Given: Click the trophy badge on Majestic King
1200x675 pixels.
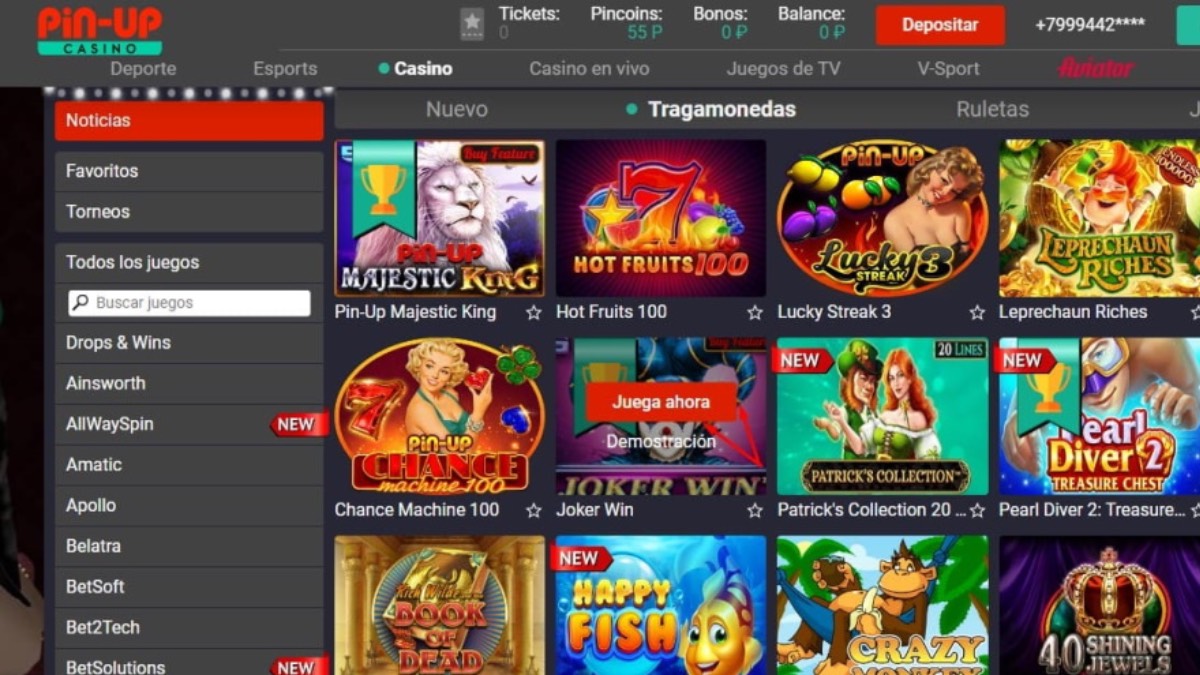Looking at the screenshot, I should (383, 188).
